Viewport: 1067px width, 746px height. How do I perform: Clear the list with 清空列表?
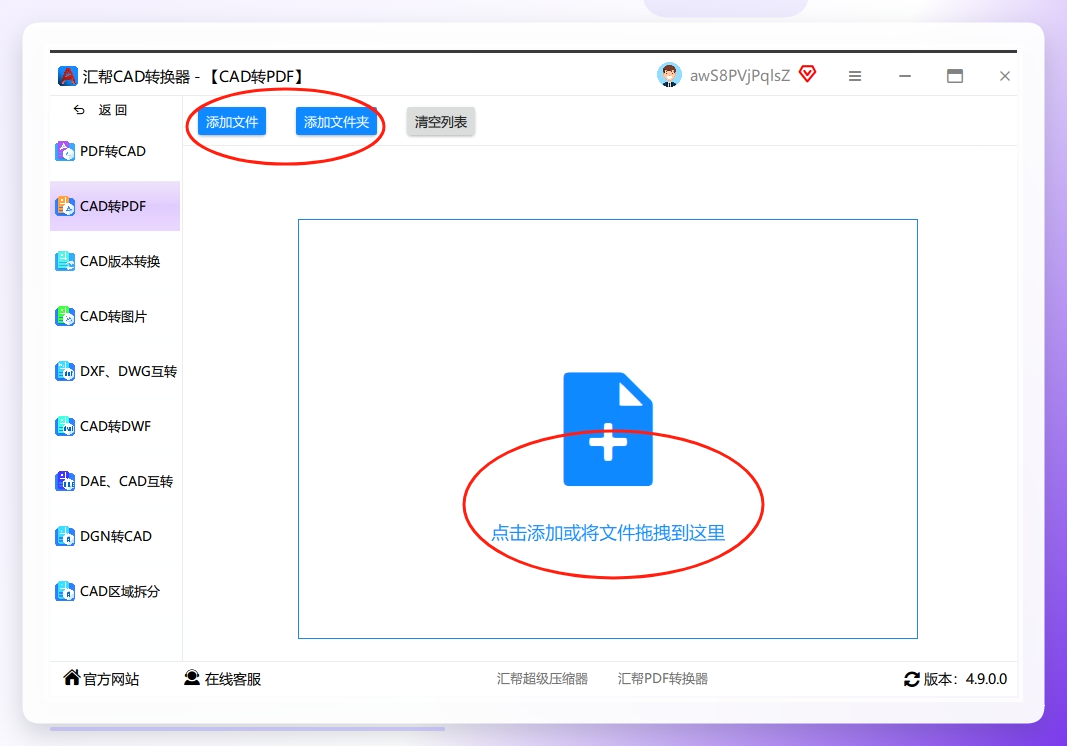click(441, 122)
